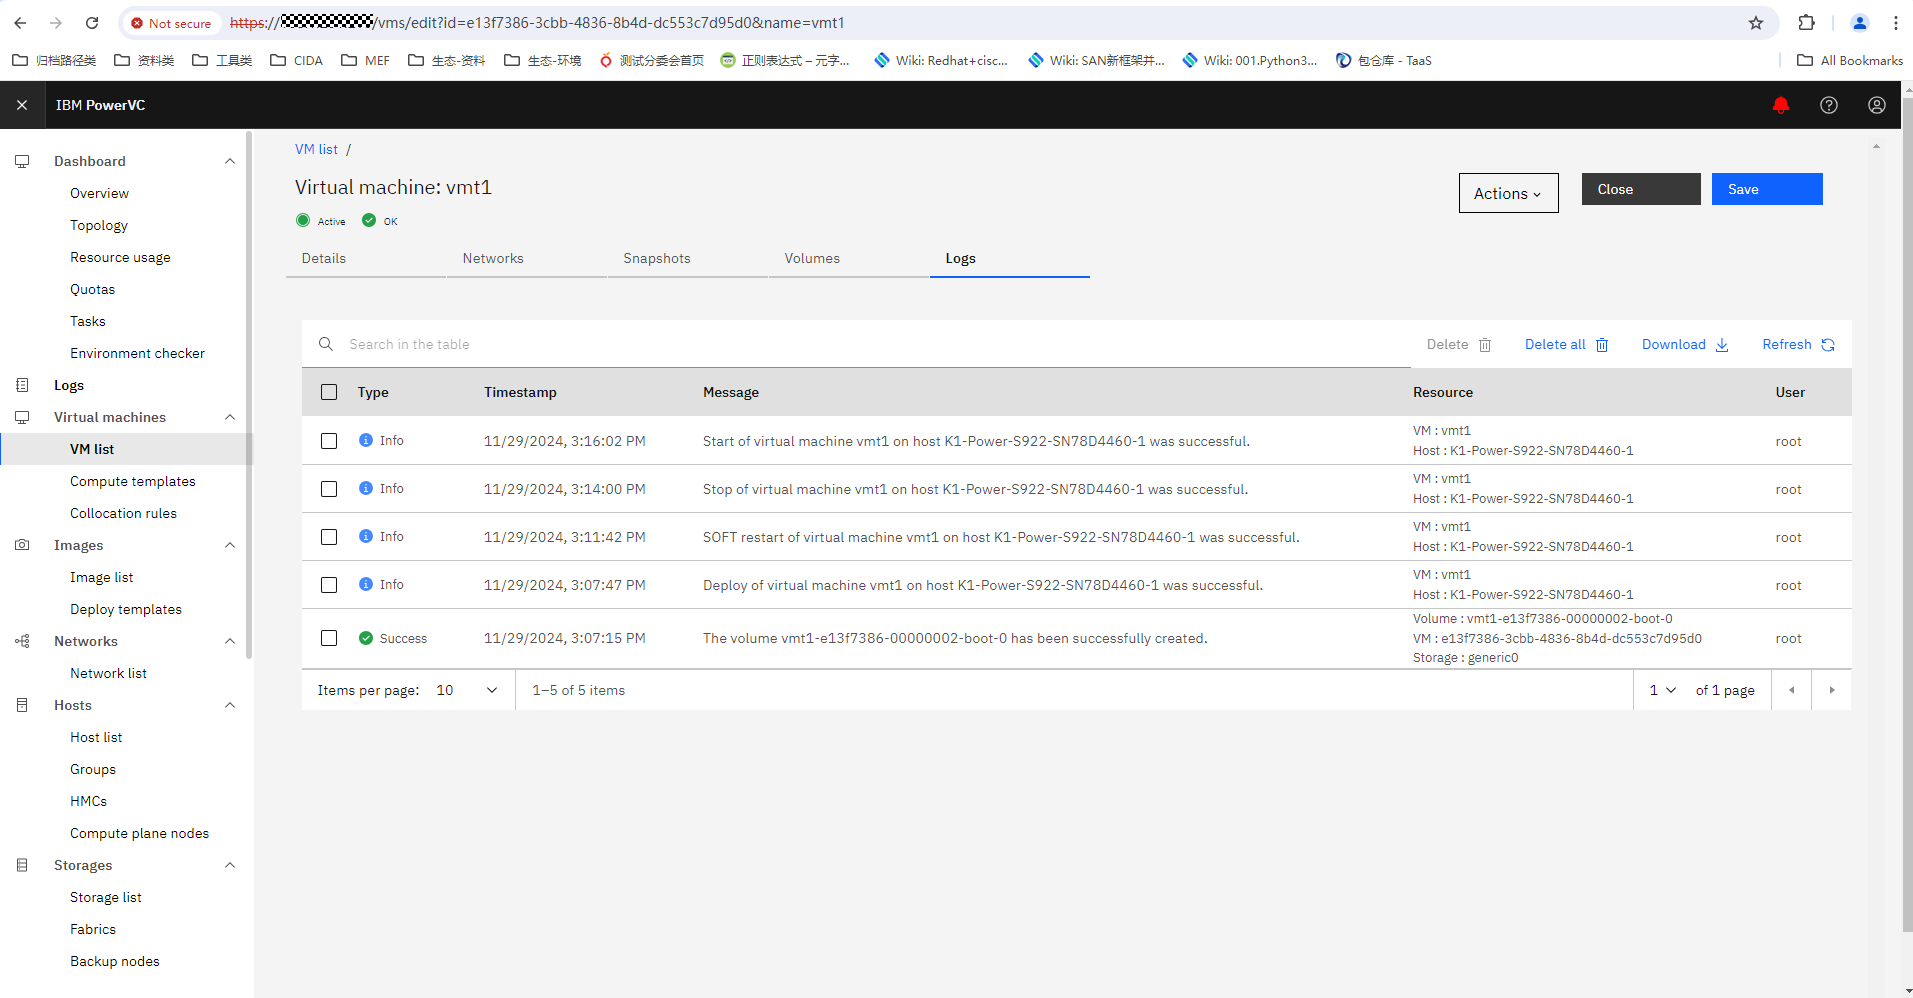Viewport: 1913px width, 998px height.
Task: Bookmark this page with the star icon
Action: (1756, 23)
